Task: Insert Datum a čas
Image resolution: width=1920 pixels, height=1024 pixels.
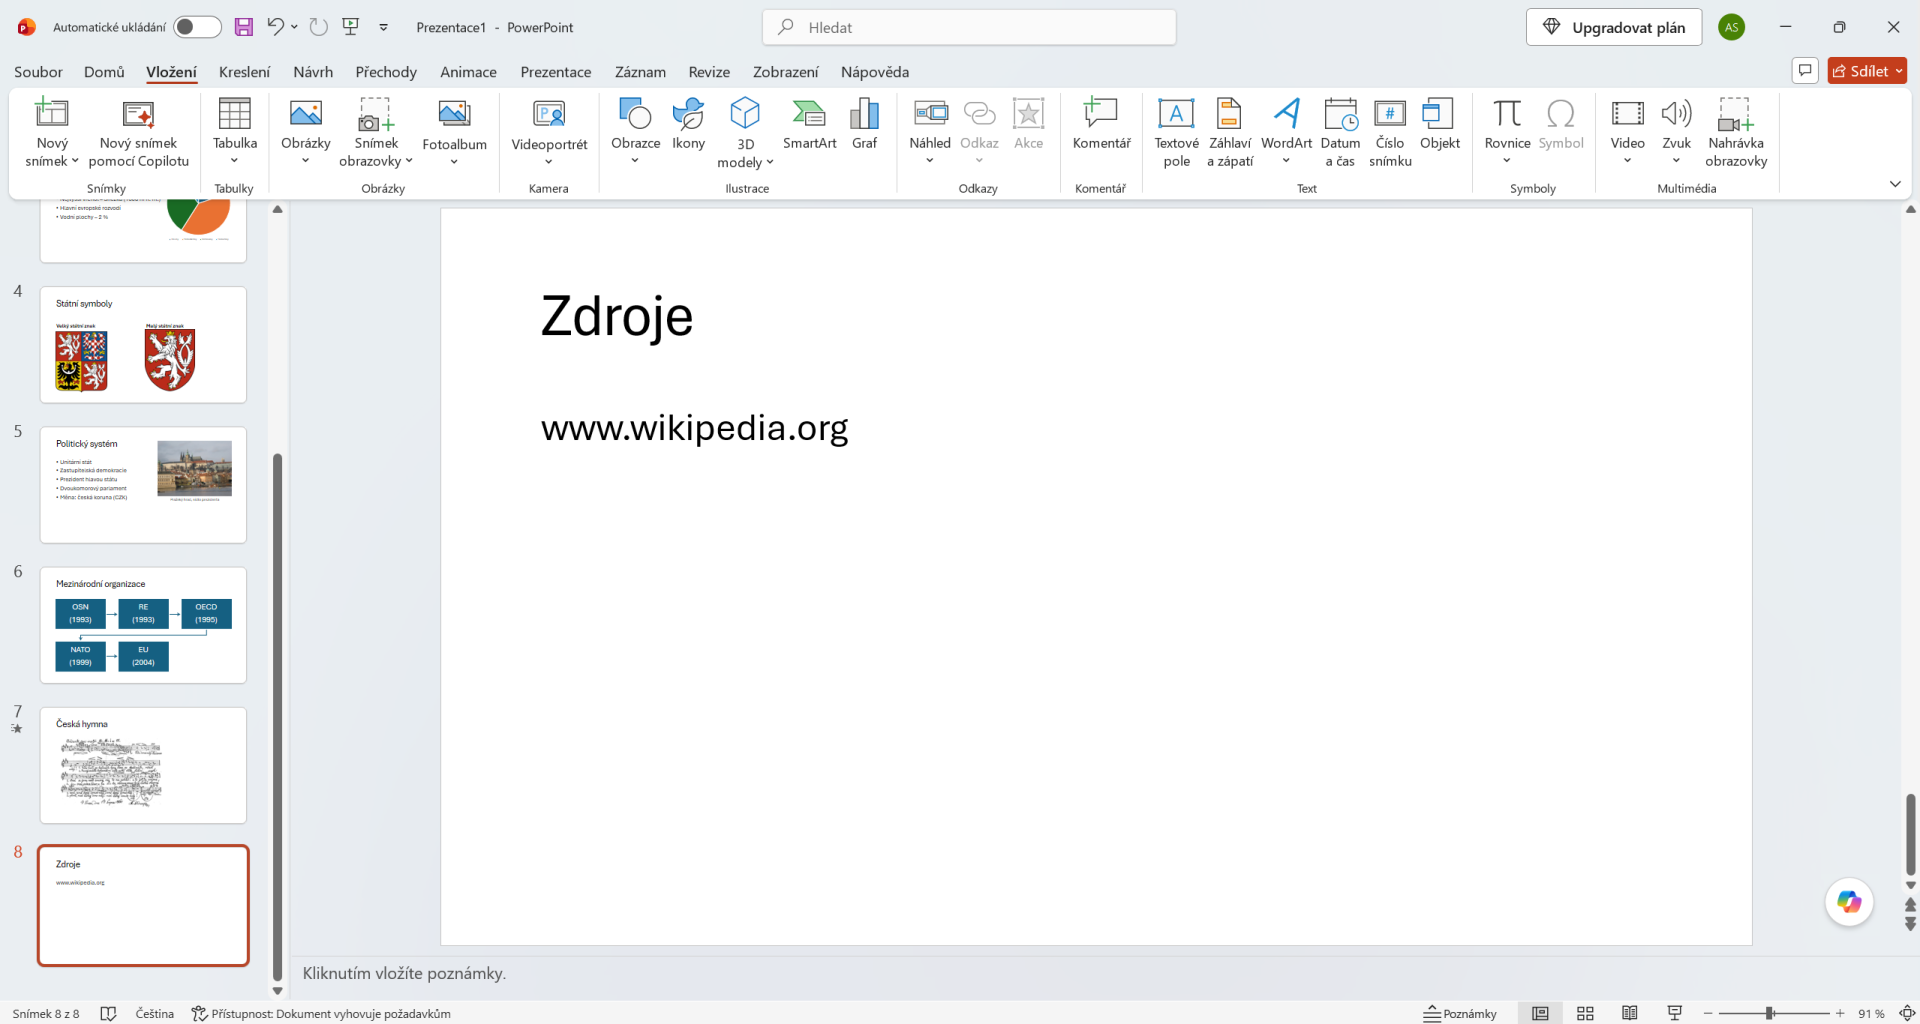Action: point(1340,131)
